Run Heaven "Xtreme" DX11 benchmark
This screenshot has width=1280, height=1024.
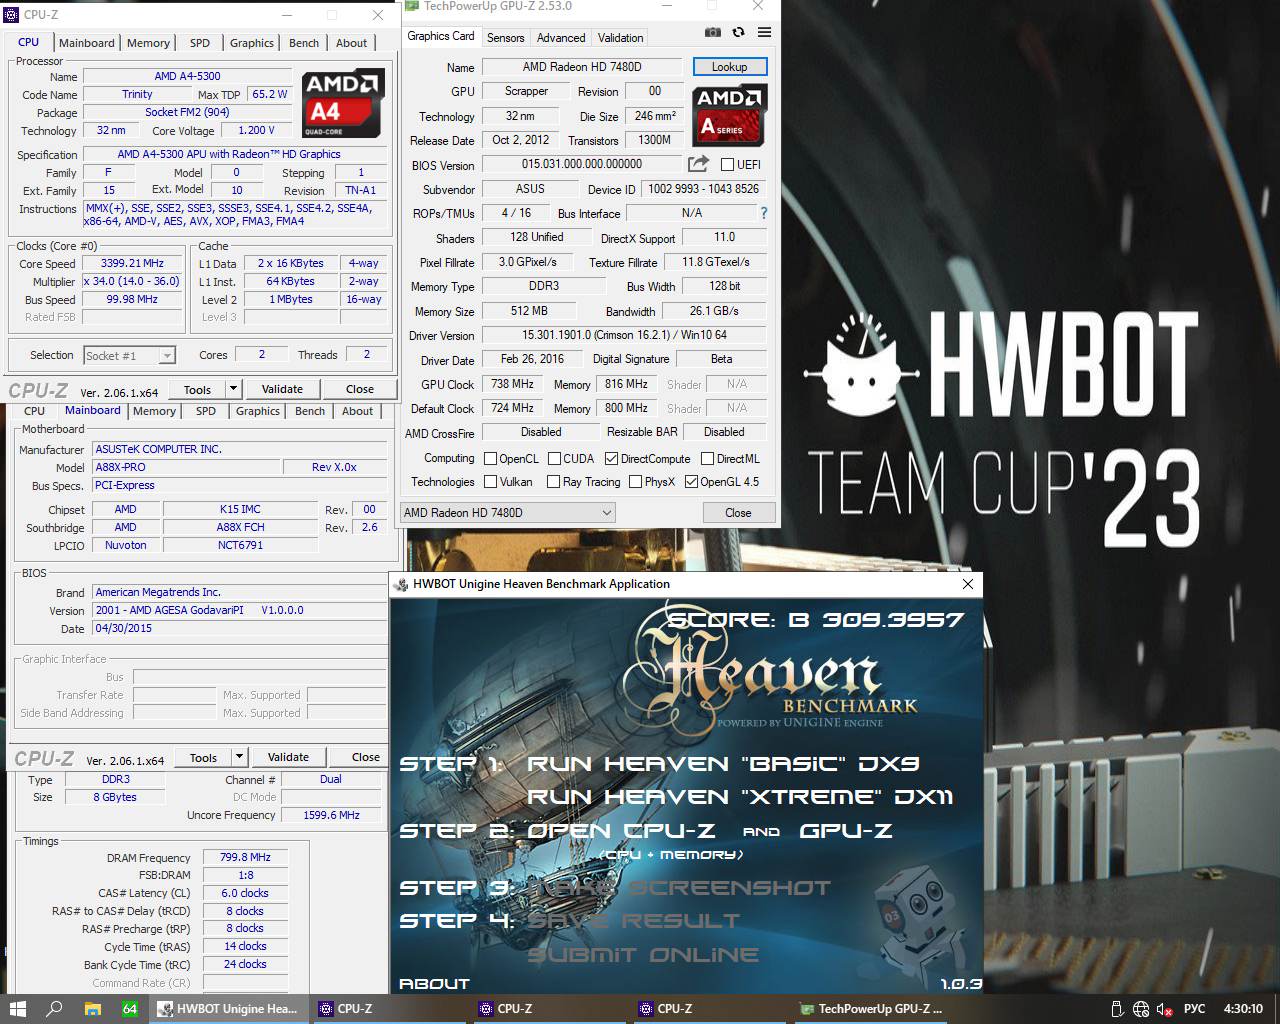(740, 797)
